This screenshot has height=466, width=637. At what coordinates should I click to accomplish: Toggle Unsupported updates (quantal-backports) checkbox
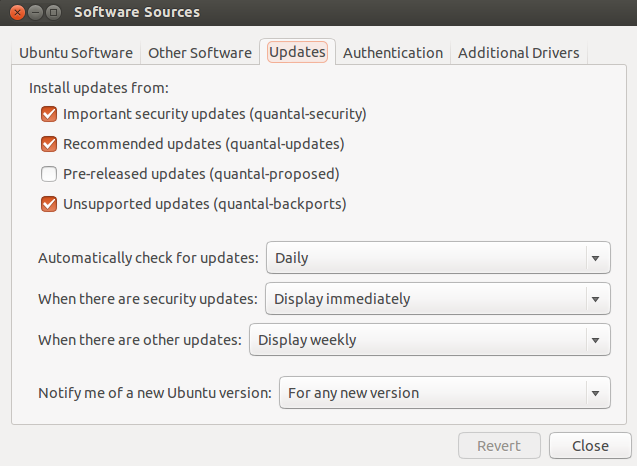pyautogui.click(x=49, y=204)
